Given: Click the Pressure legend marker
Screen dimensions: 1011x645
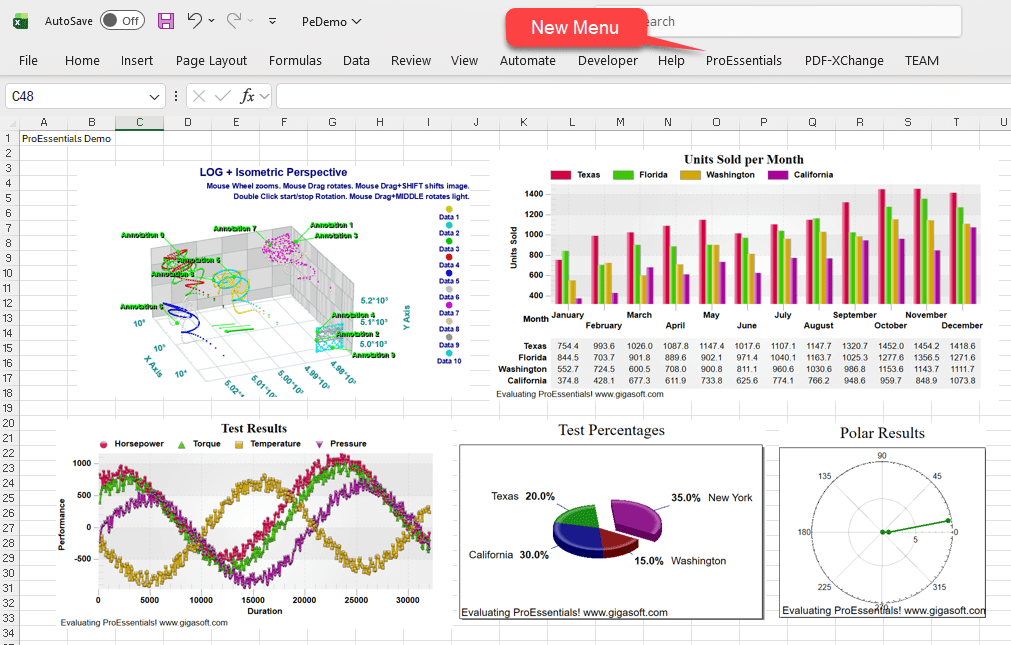Looking at the screenshot, I should click(x=319, y=444).
